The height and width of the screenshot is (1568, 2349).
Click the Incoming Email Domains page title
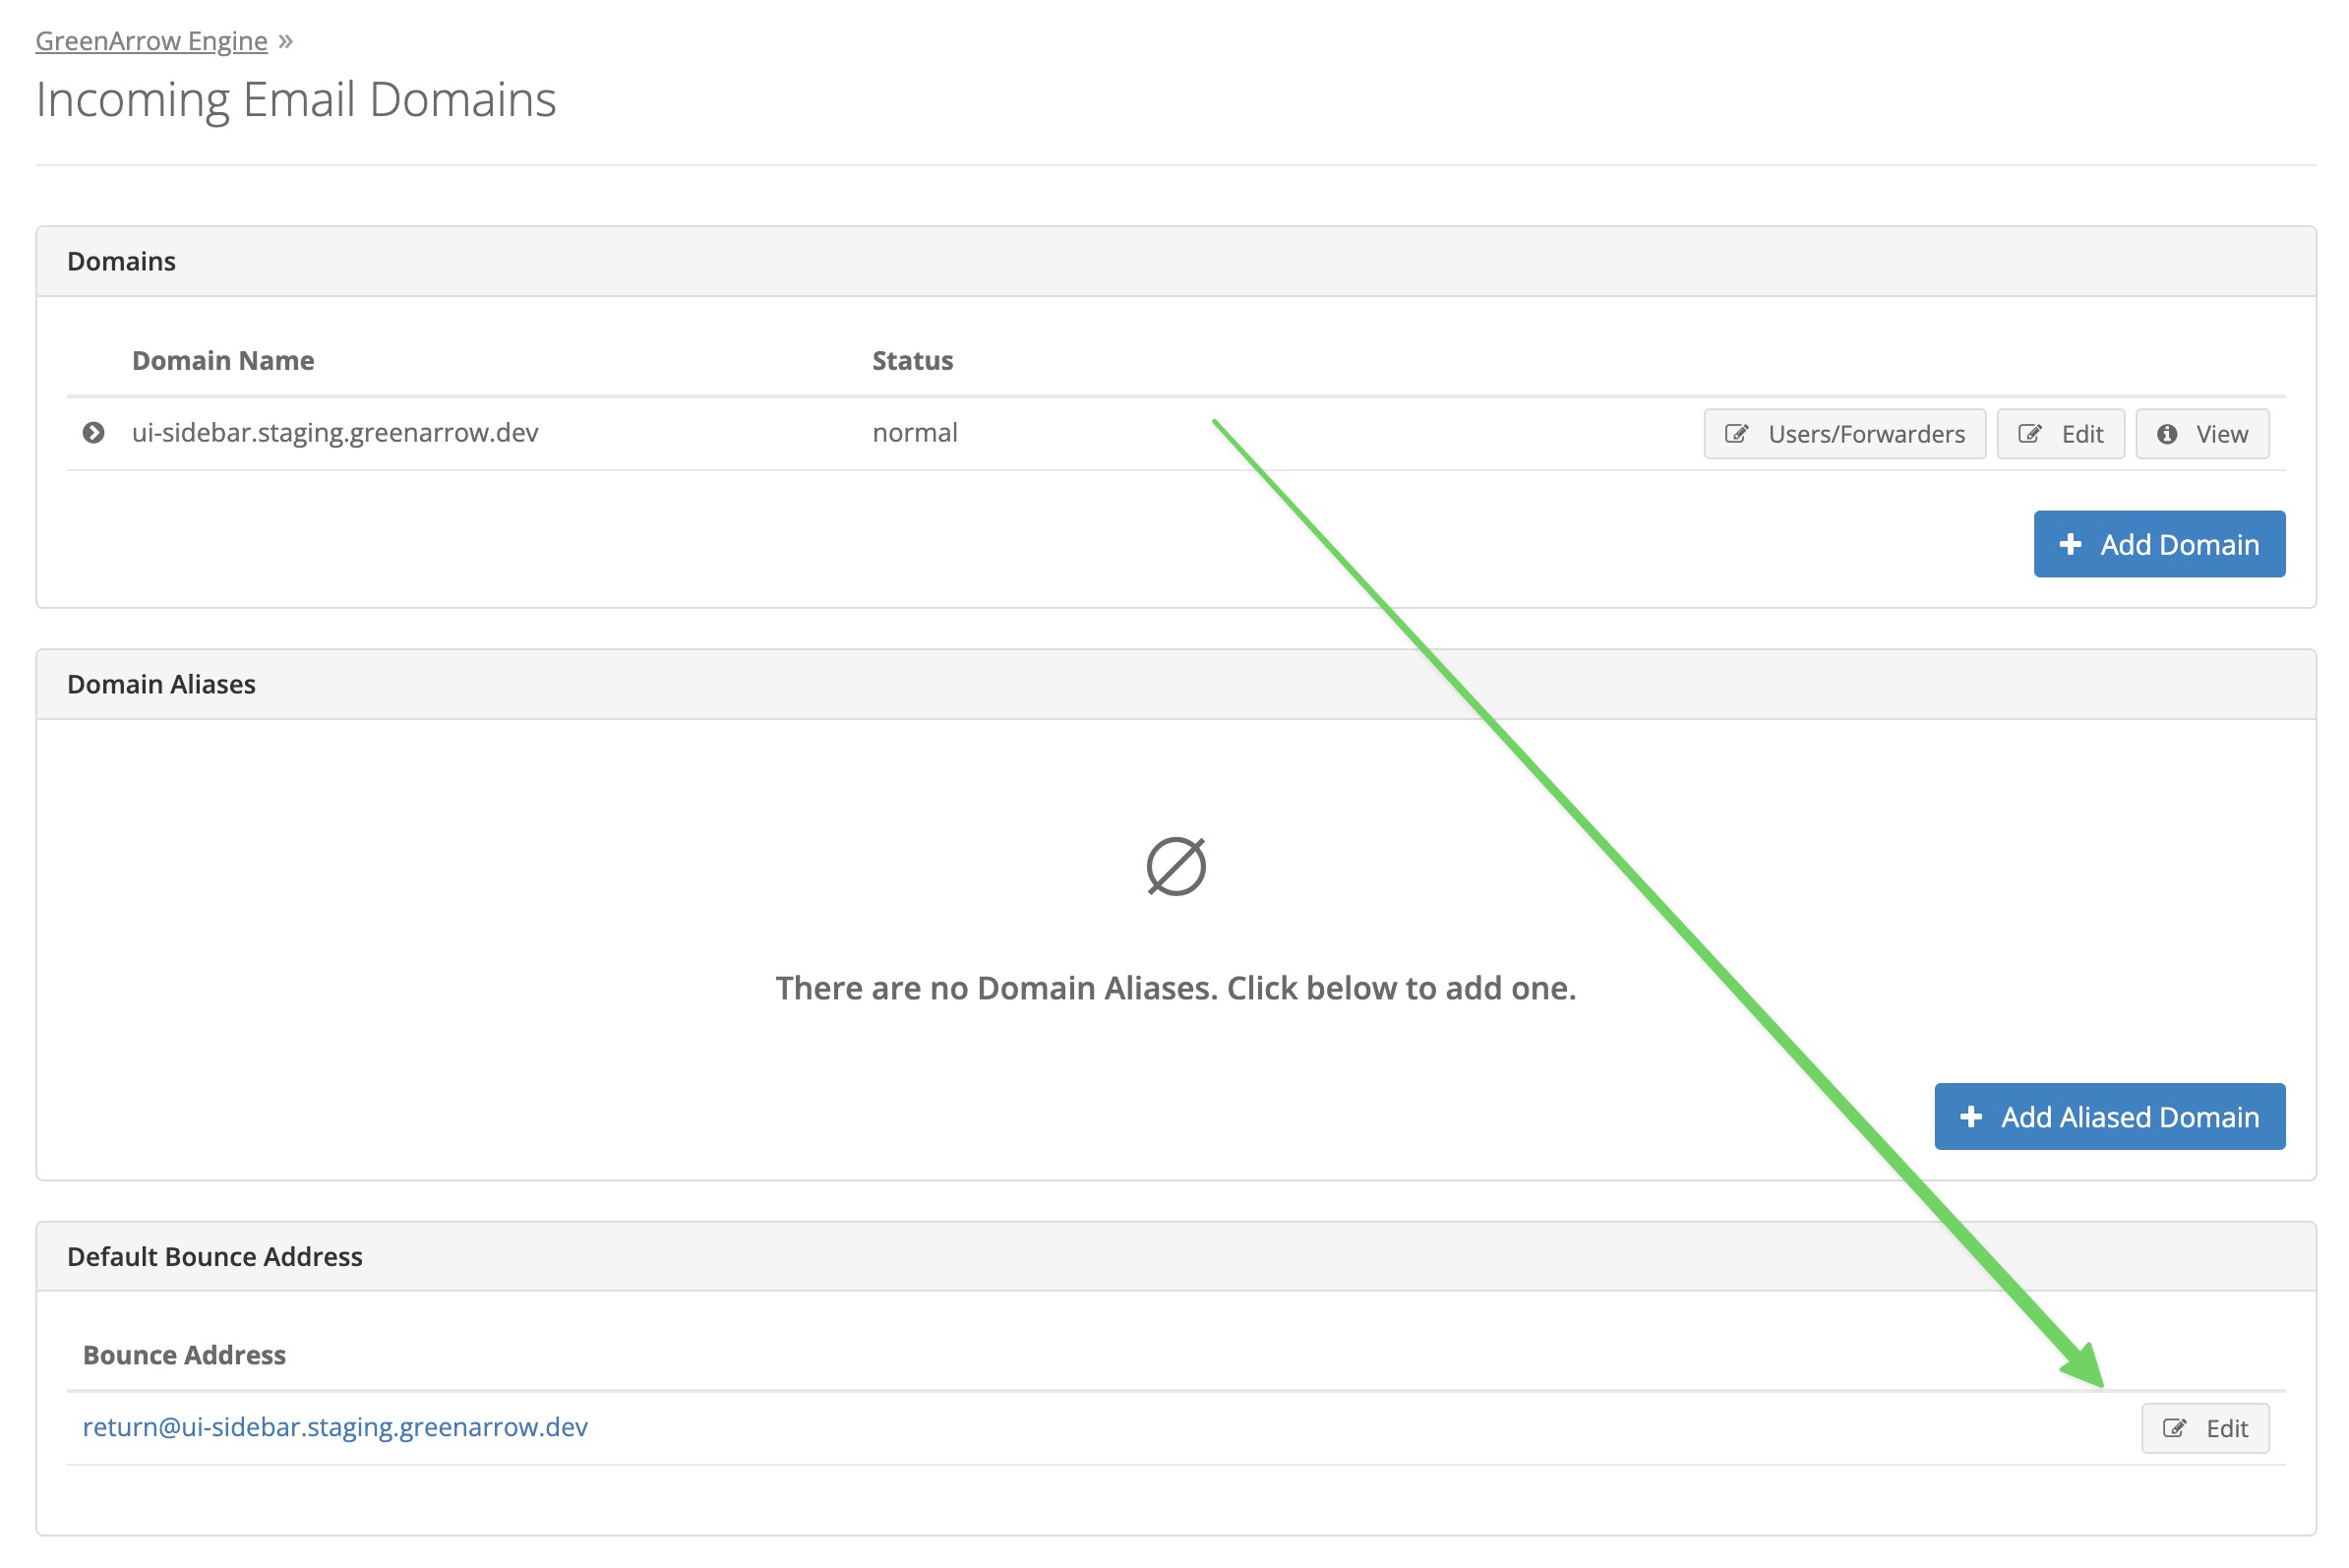(296, 99)
